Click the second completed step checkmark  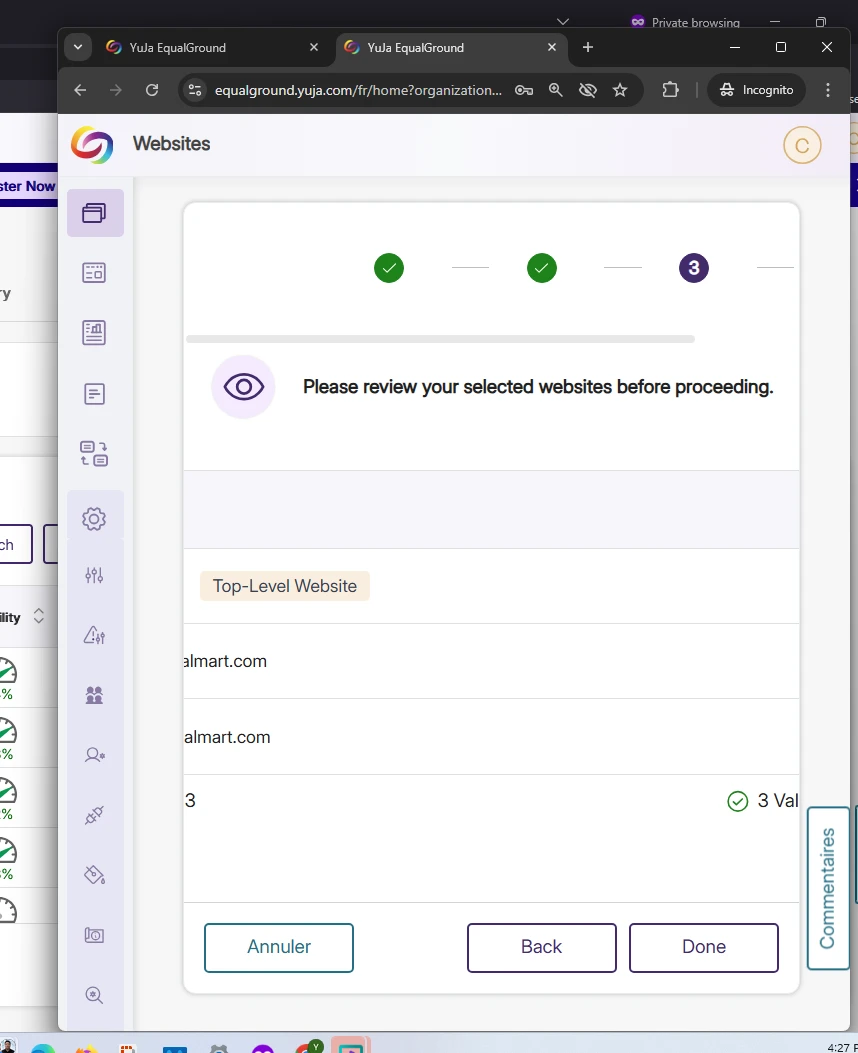[542, 268]
